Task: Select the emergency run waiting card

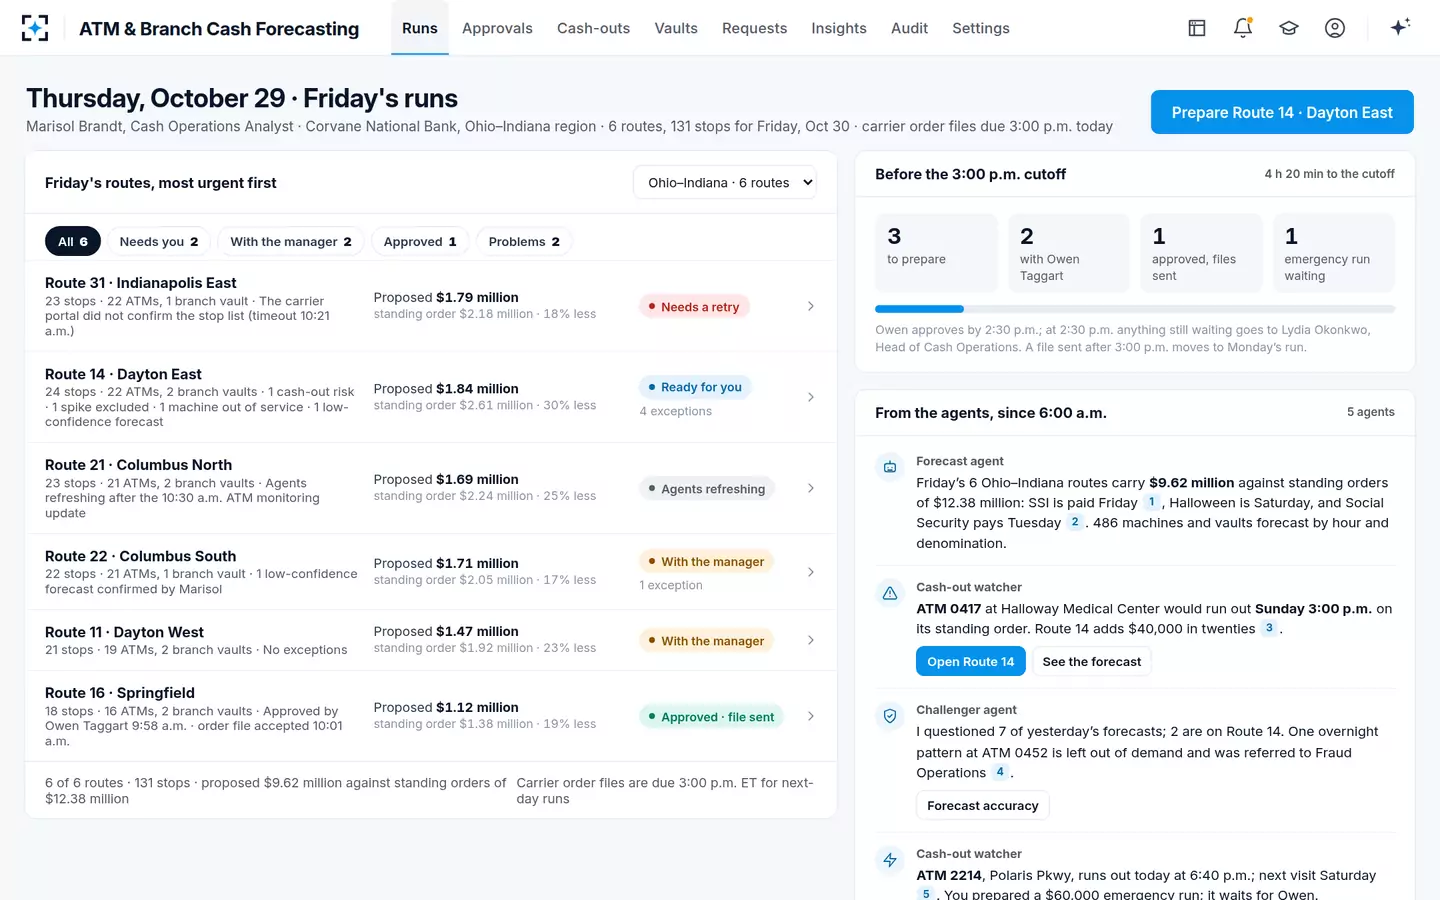Action: 1334,253
